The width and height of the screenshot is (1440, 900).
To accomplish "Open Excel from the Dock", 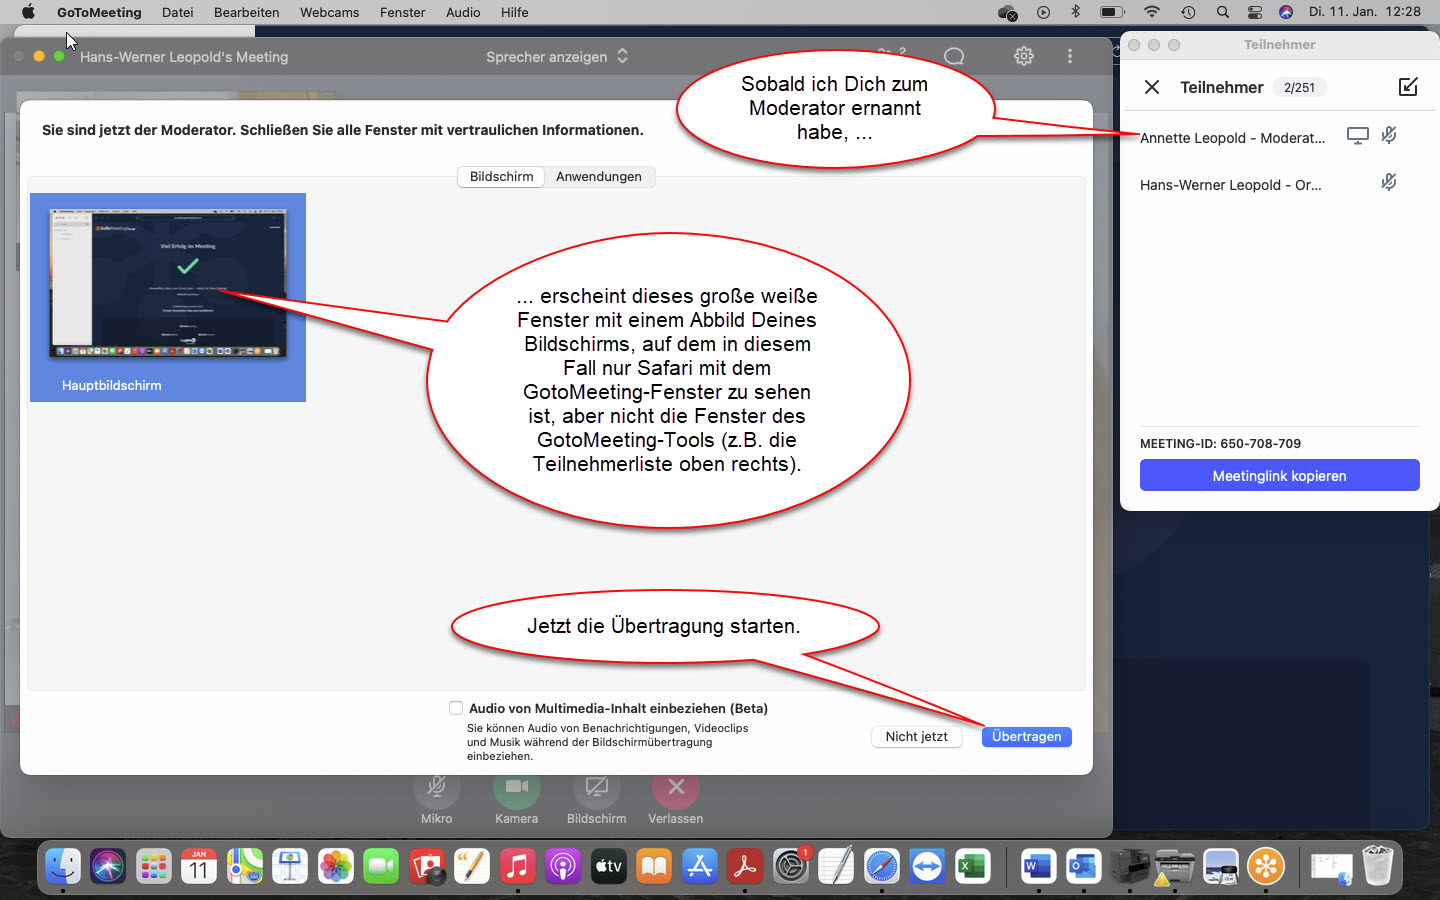I will 972,866.
